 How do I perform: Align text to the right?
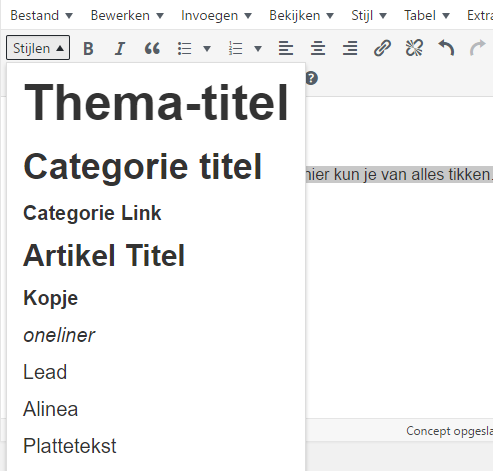(350, 49)
